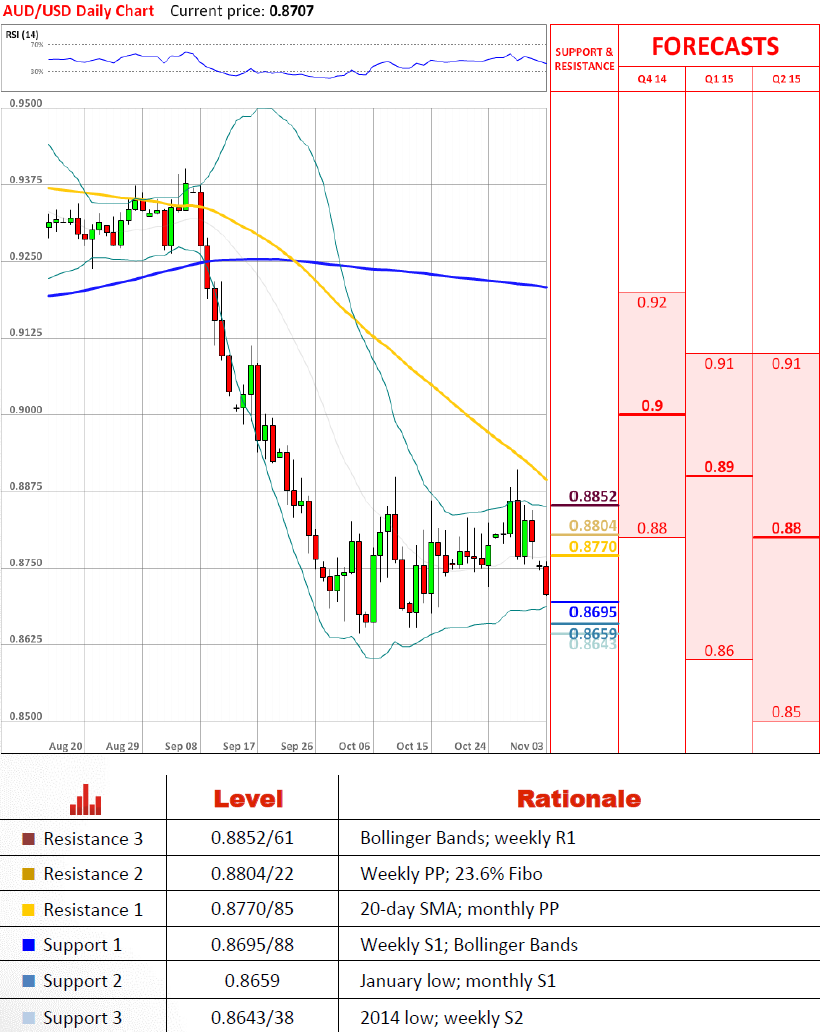Click the Aug 20 date axis label
Image resolution: width=820 pixels, height=1032 pixels.
[x=66, y=746]
